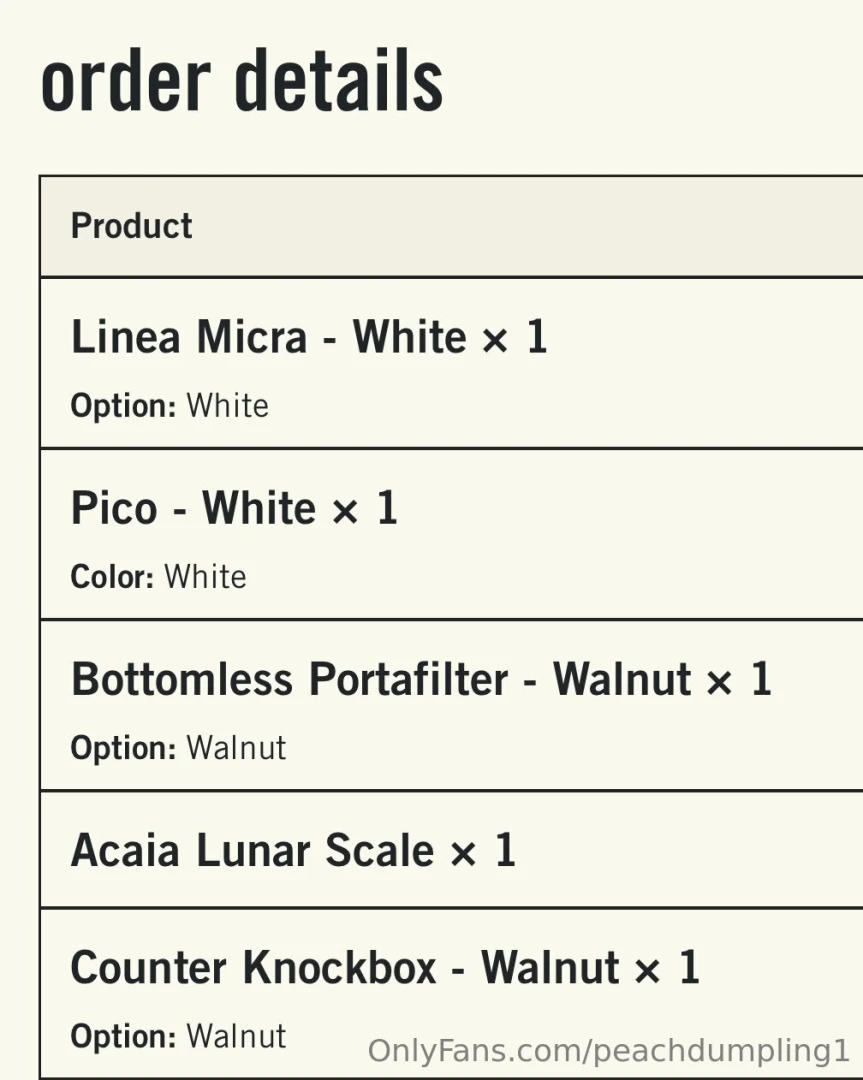Click "Option: Walnut" under Bottomless Portafilter

click(178, 748)
